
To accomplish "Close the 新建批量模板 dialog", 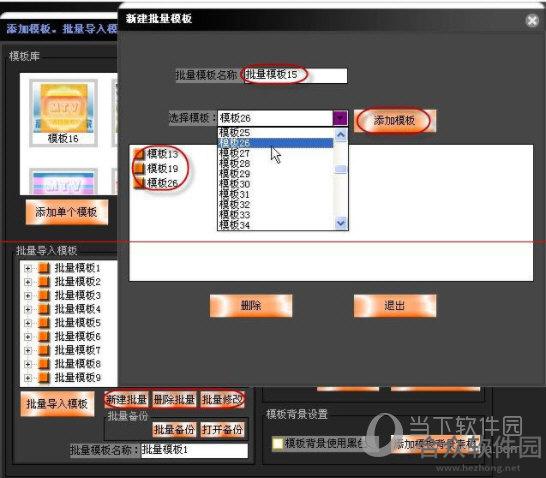I will (x=532, y=21).
